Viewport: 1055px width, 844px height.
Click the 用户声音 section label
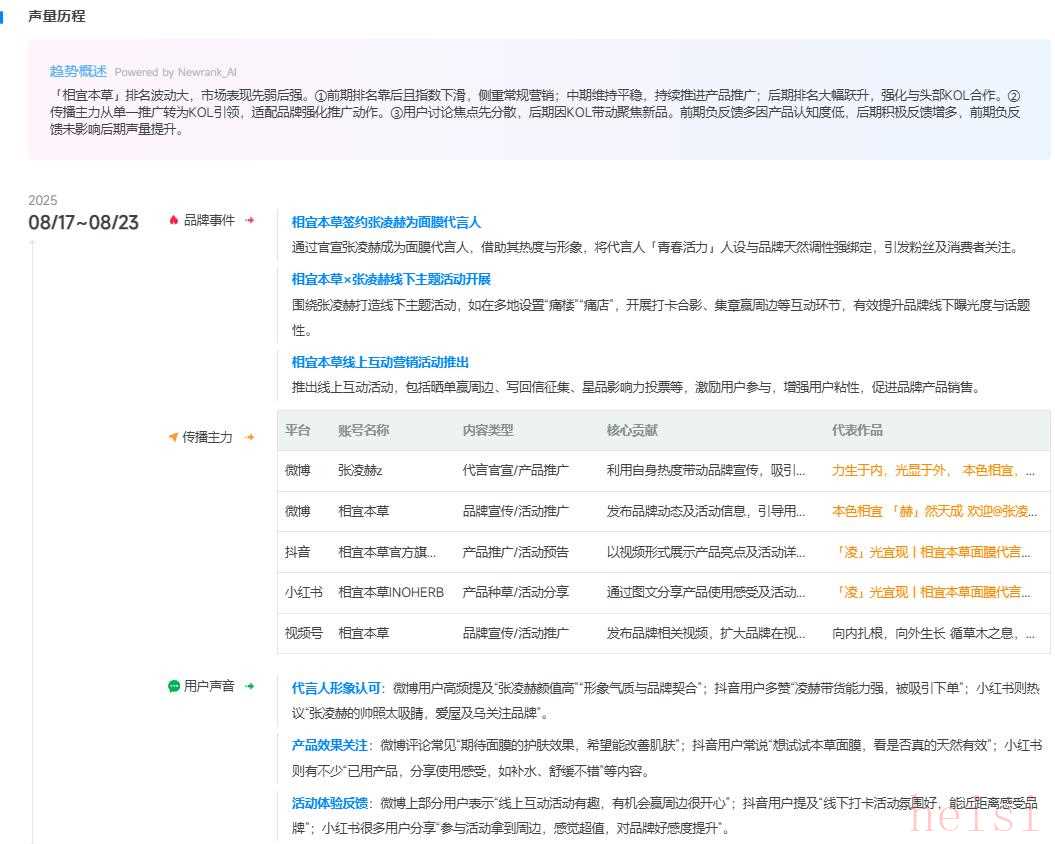[x=209, y=686]
